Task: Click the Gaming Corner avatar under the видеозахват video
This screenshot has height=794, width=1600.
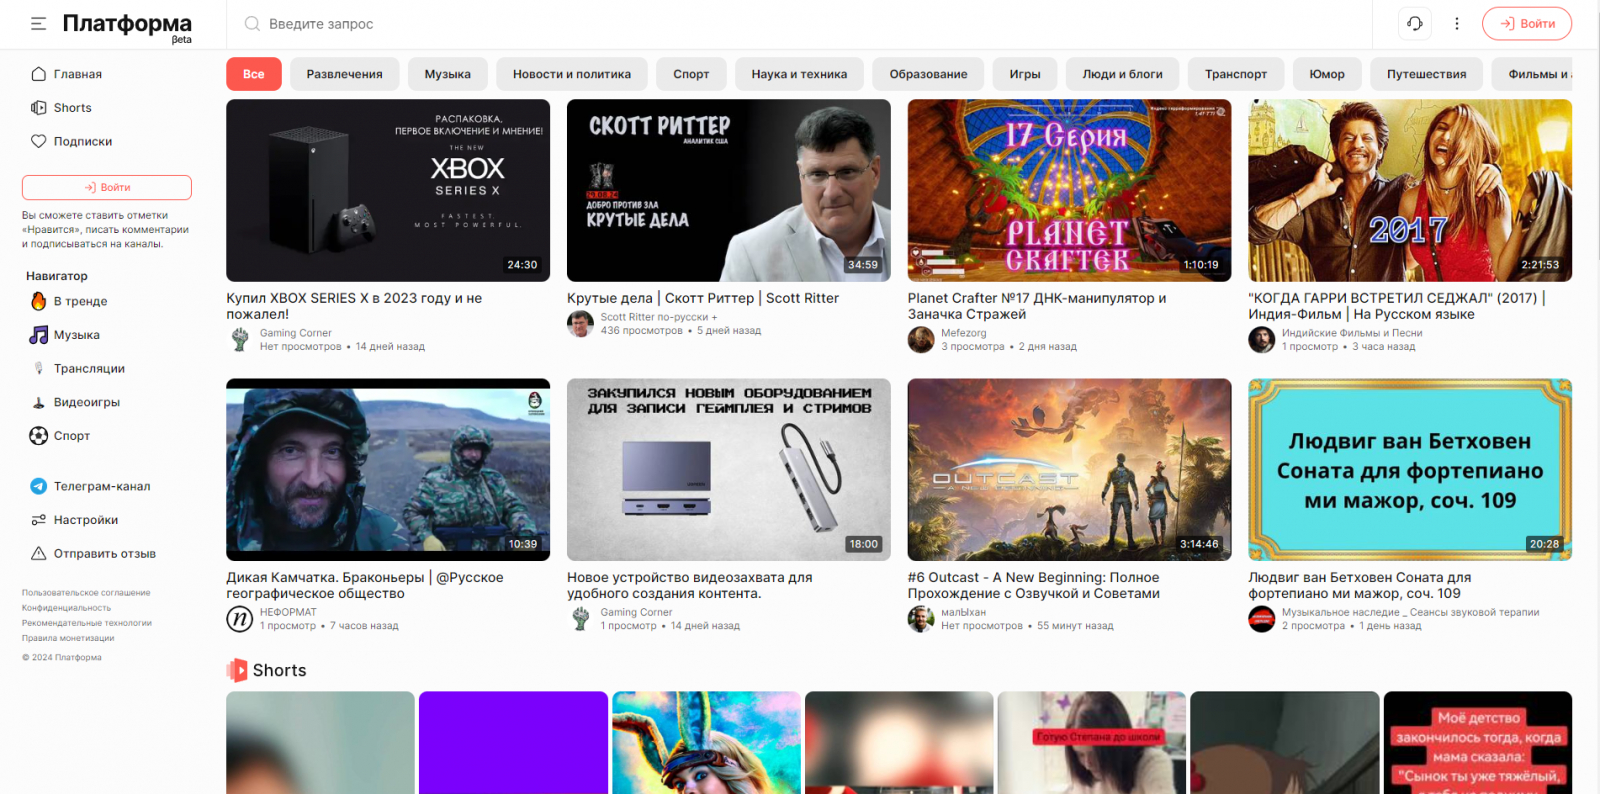Action: (x=580, y=619)
